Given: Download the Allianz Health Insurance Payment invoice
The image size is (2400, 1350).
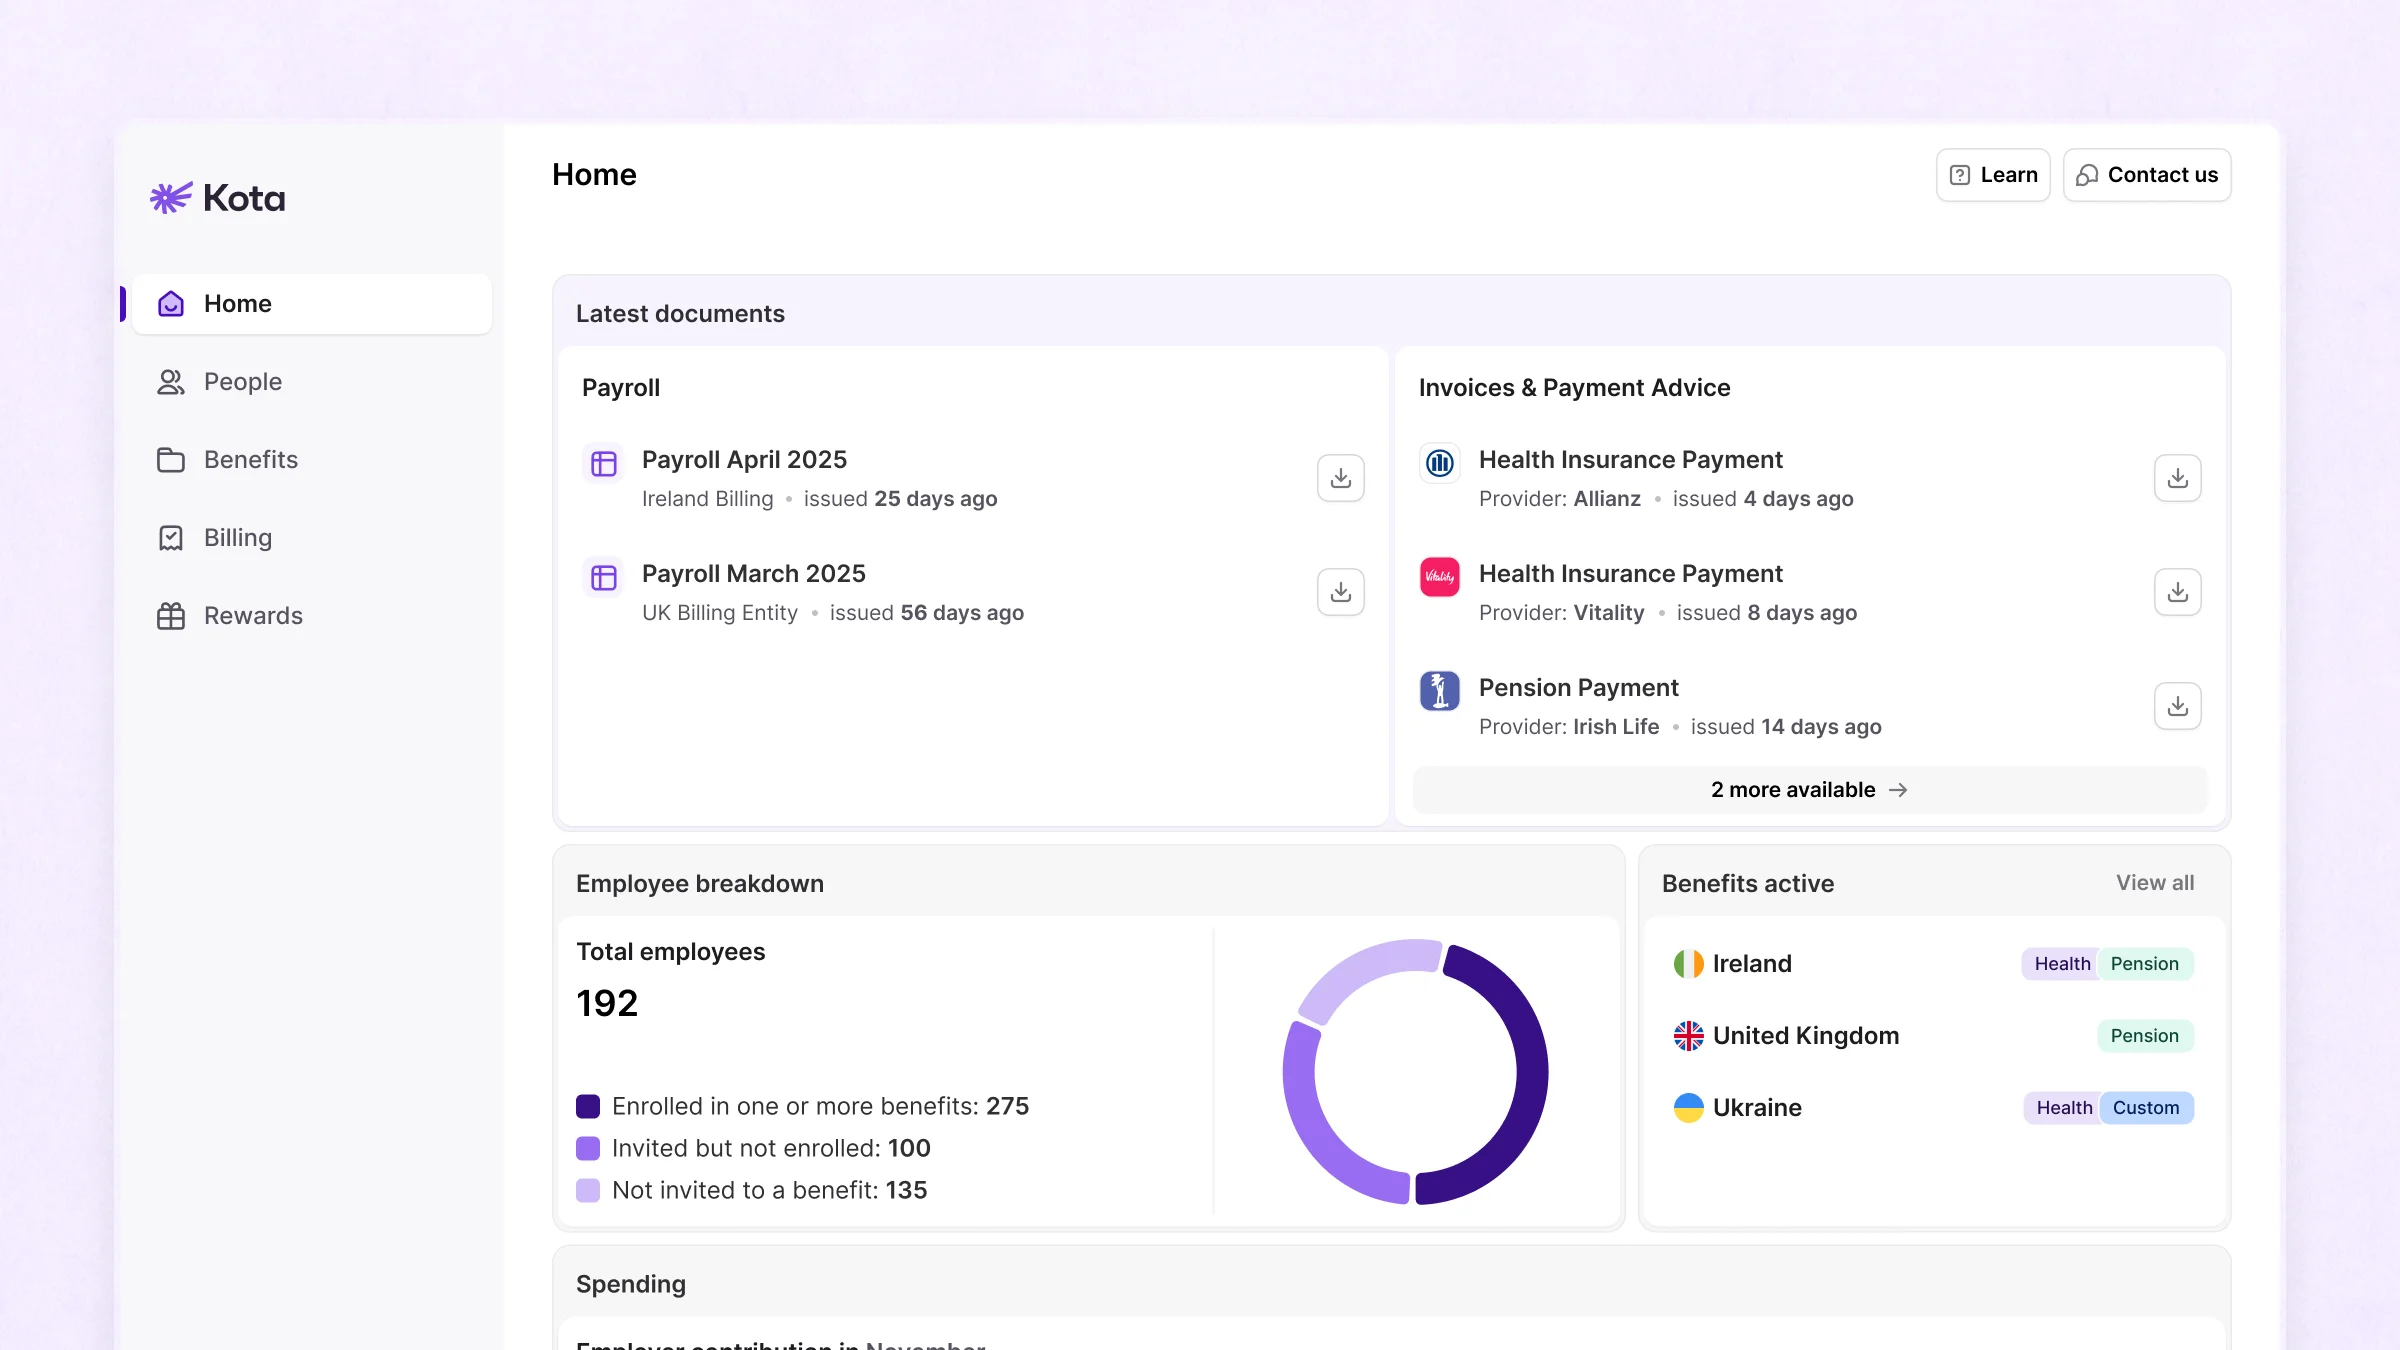Looking at the screenshot, I should (x=2177, y=478).
